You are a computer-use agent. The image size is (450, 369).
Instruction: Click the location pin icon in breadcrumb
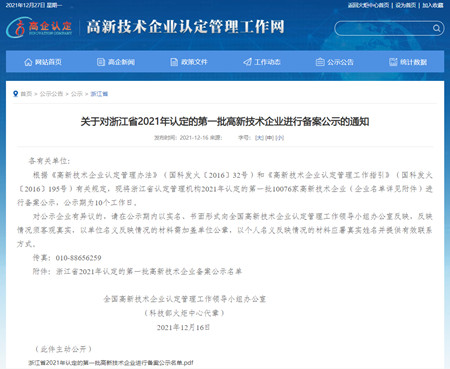[15, 94]
